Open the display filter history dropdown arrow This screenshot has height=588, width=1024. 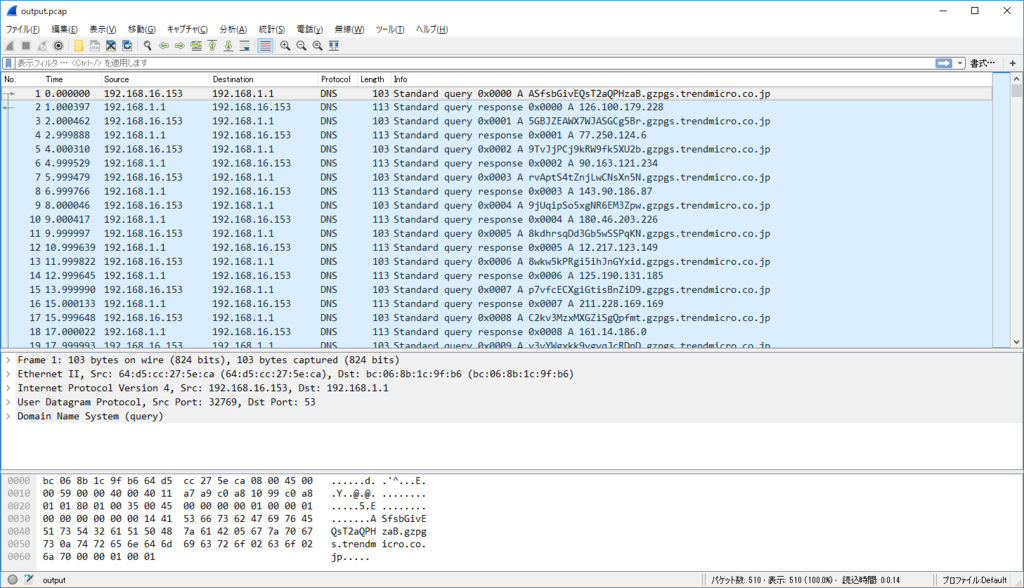(x=960, y=63)
